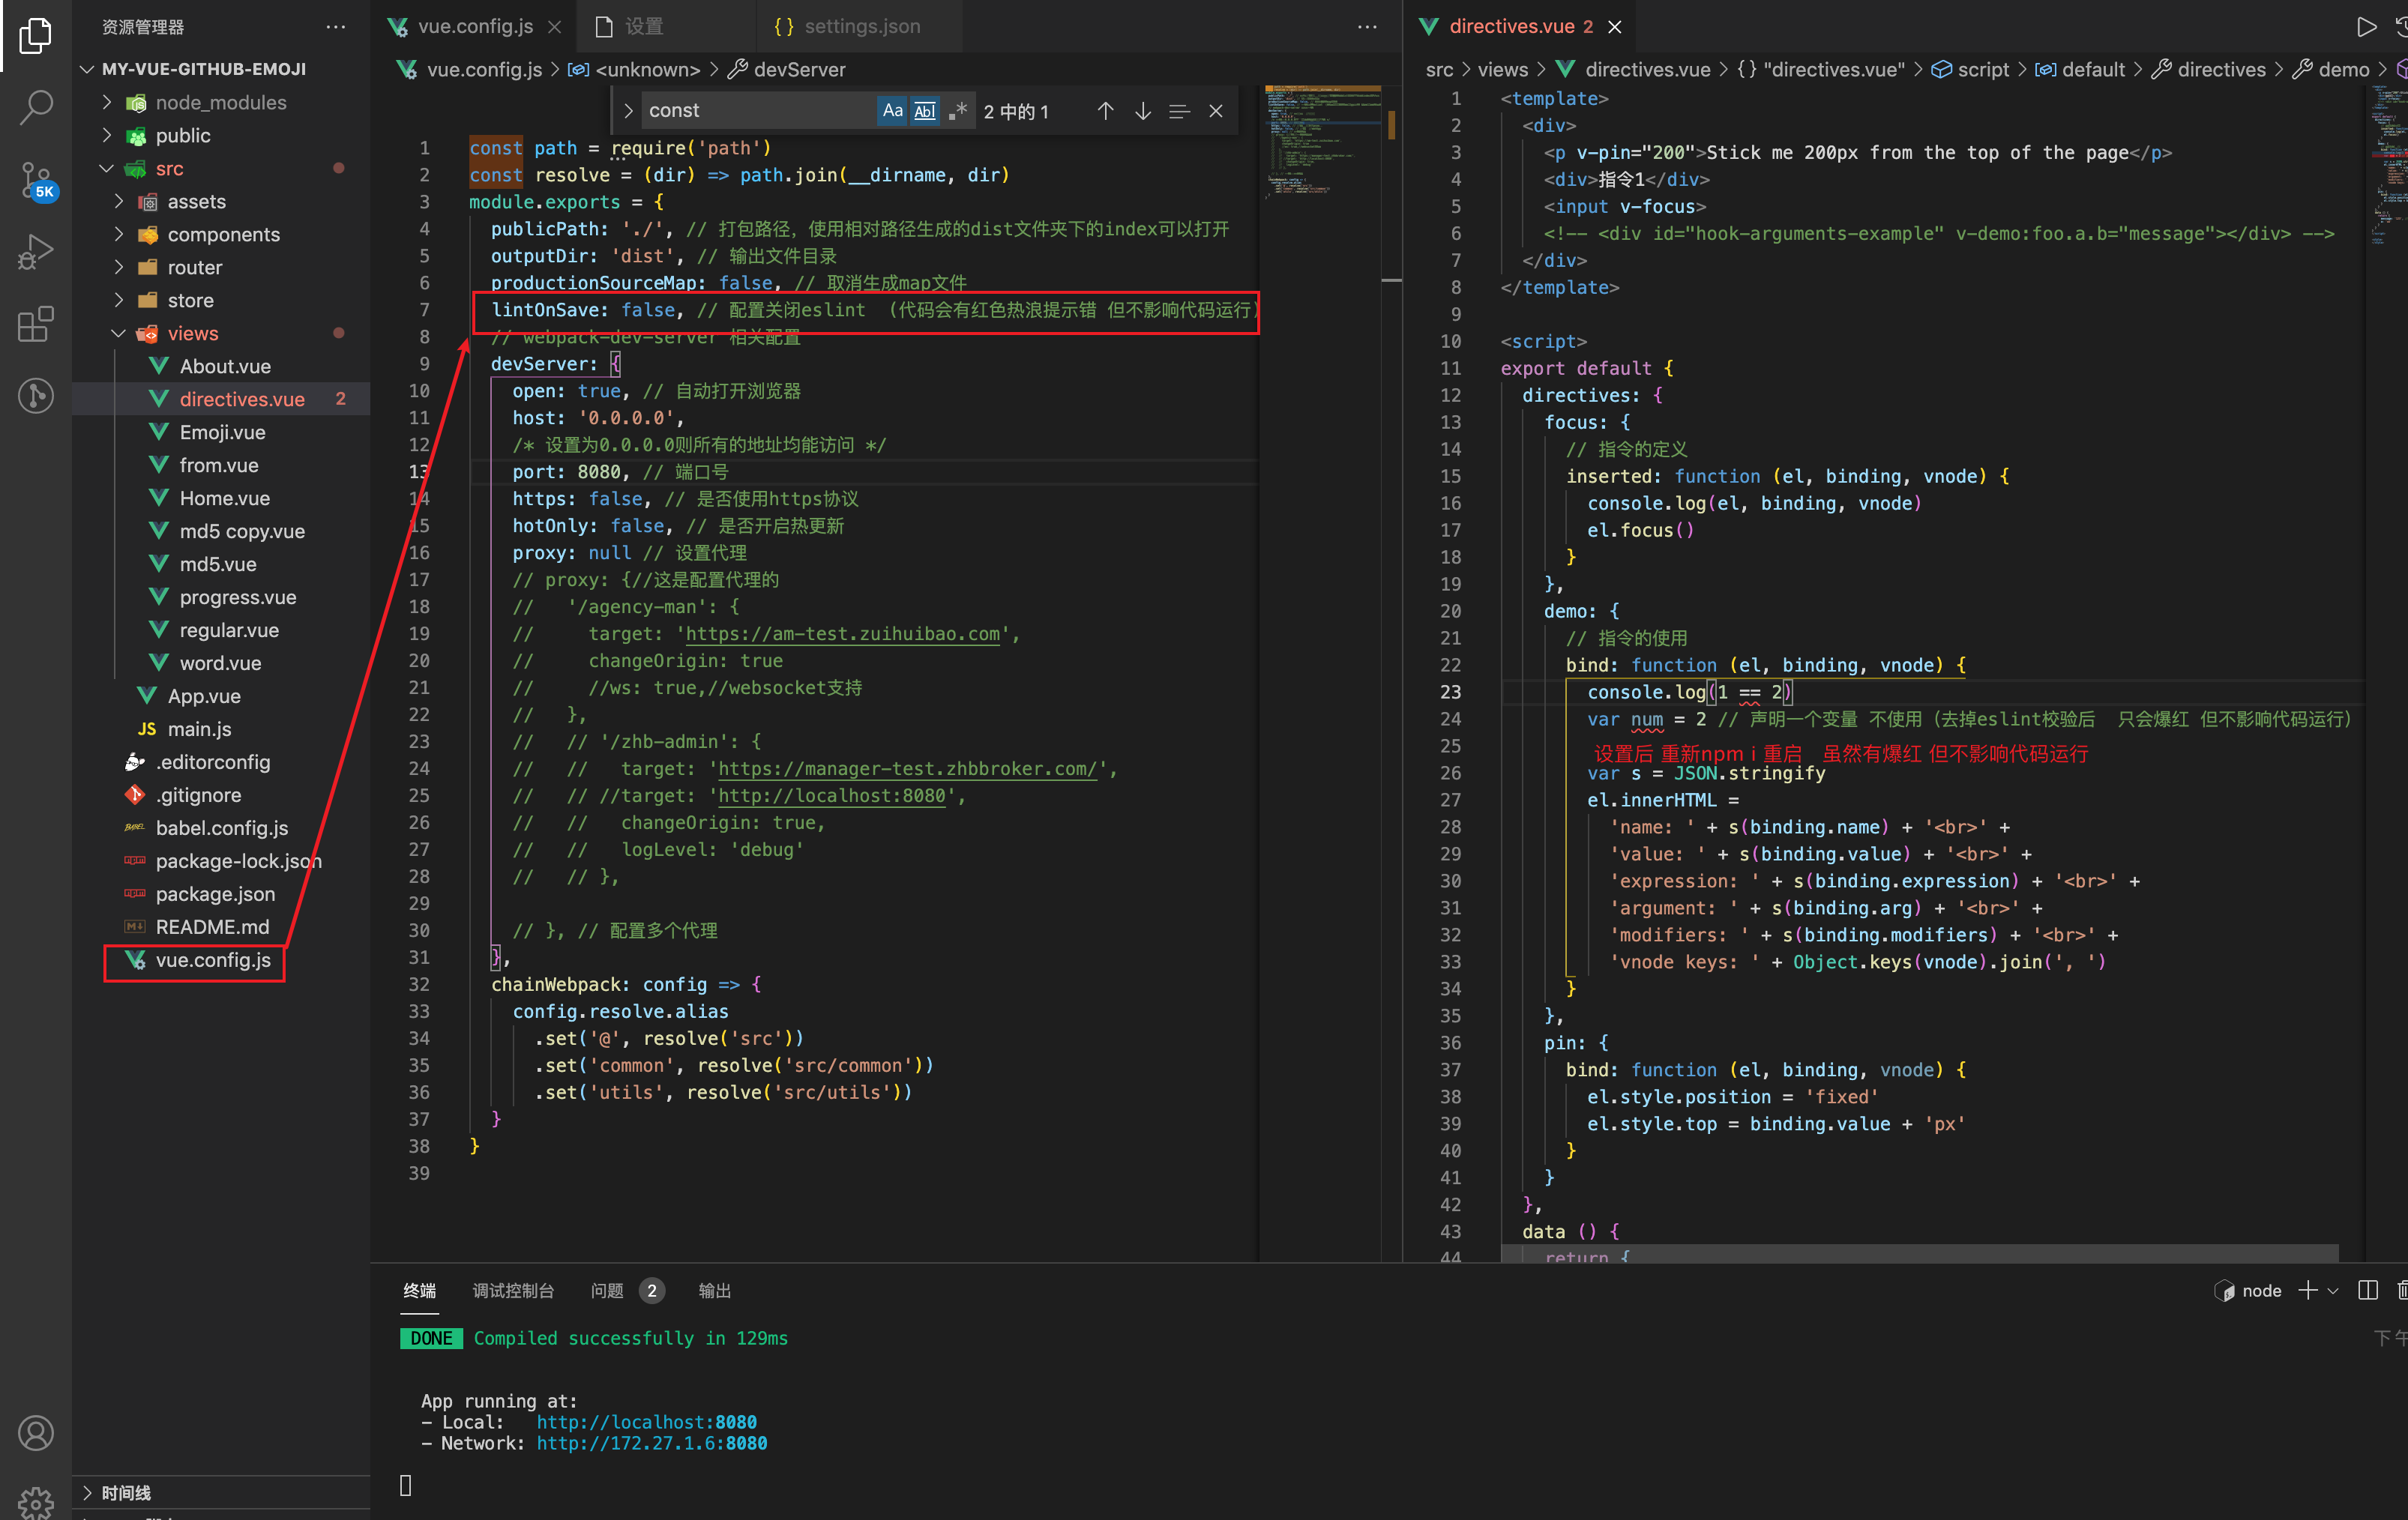Screen dimensions: 2408x1520
Task: Run code with the play icon
Action: [2366, 27]
